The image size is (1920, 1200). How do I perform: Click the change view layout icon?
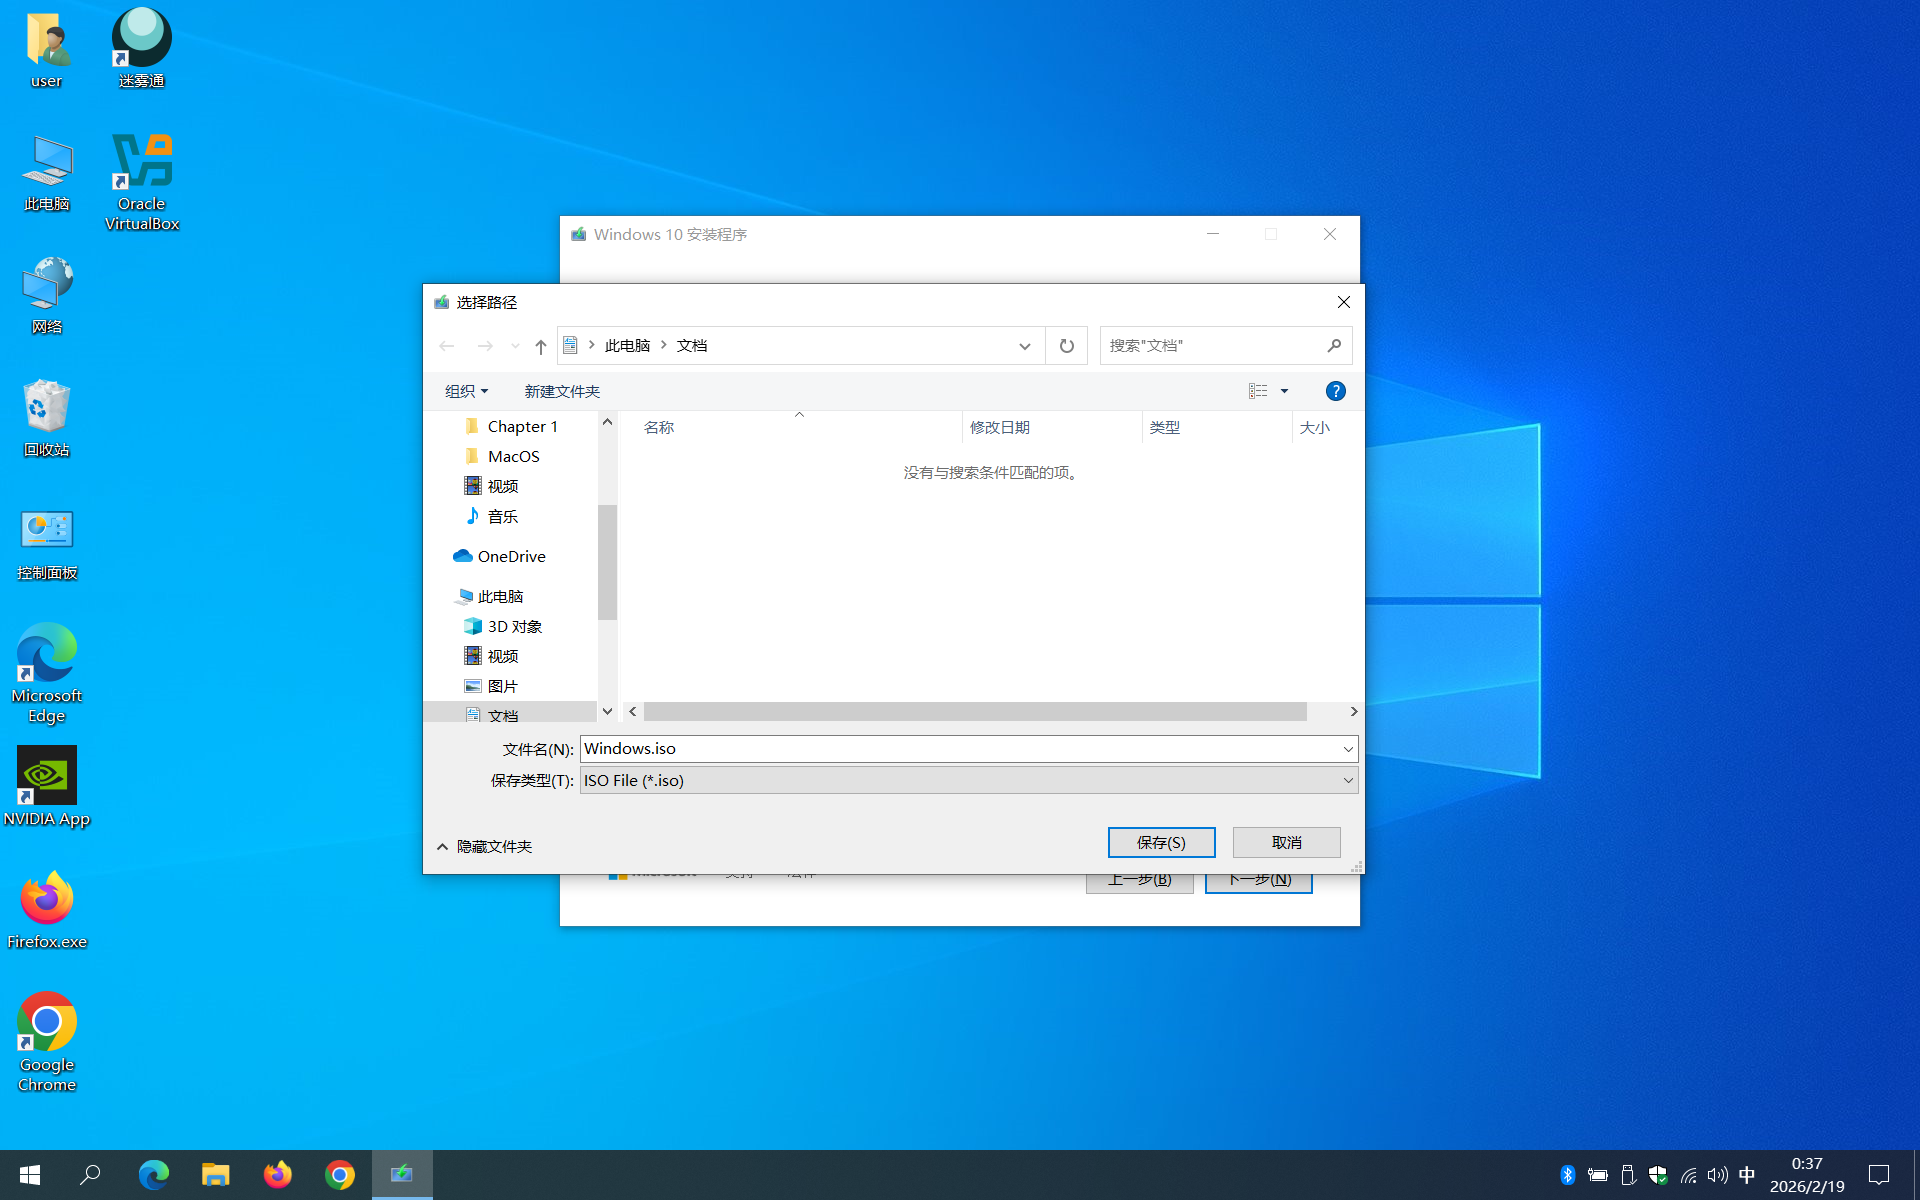pos(1258,391)
